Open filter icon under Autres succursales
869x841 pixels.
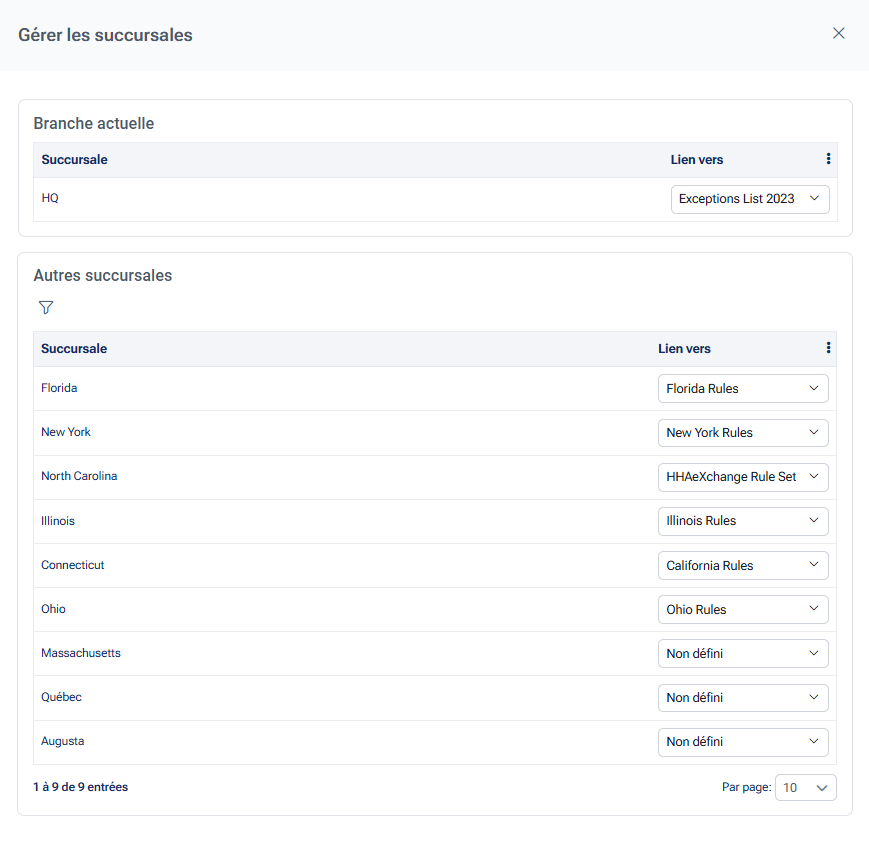coord(45,307)
